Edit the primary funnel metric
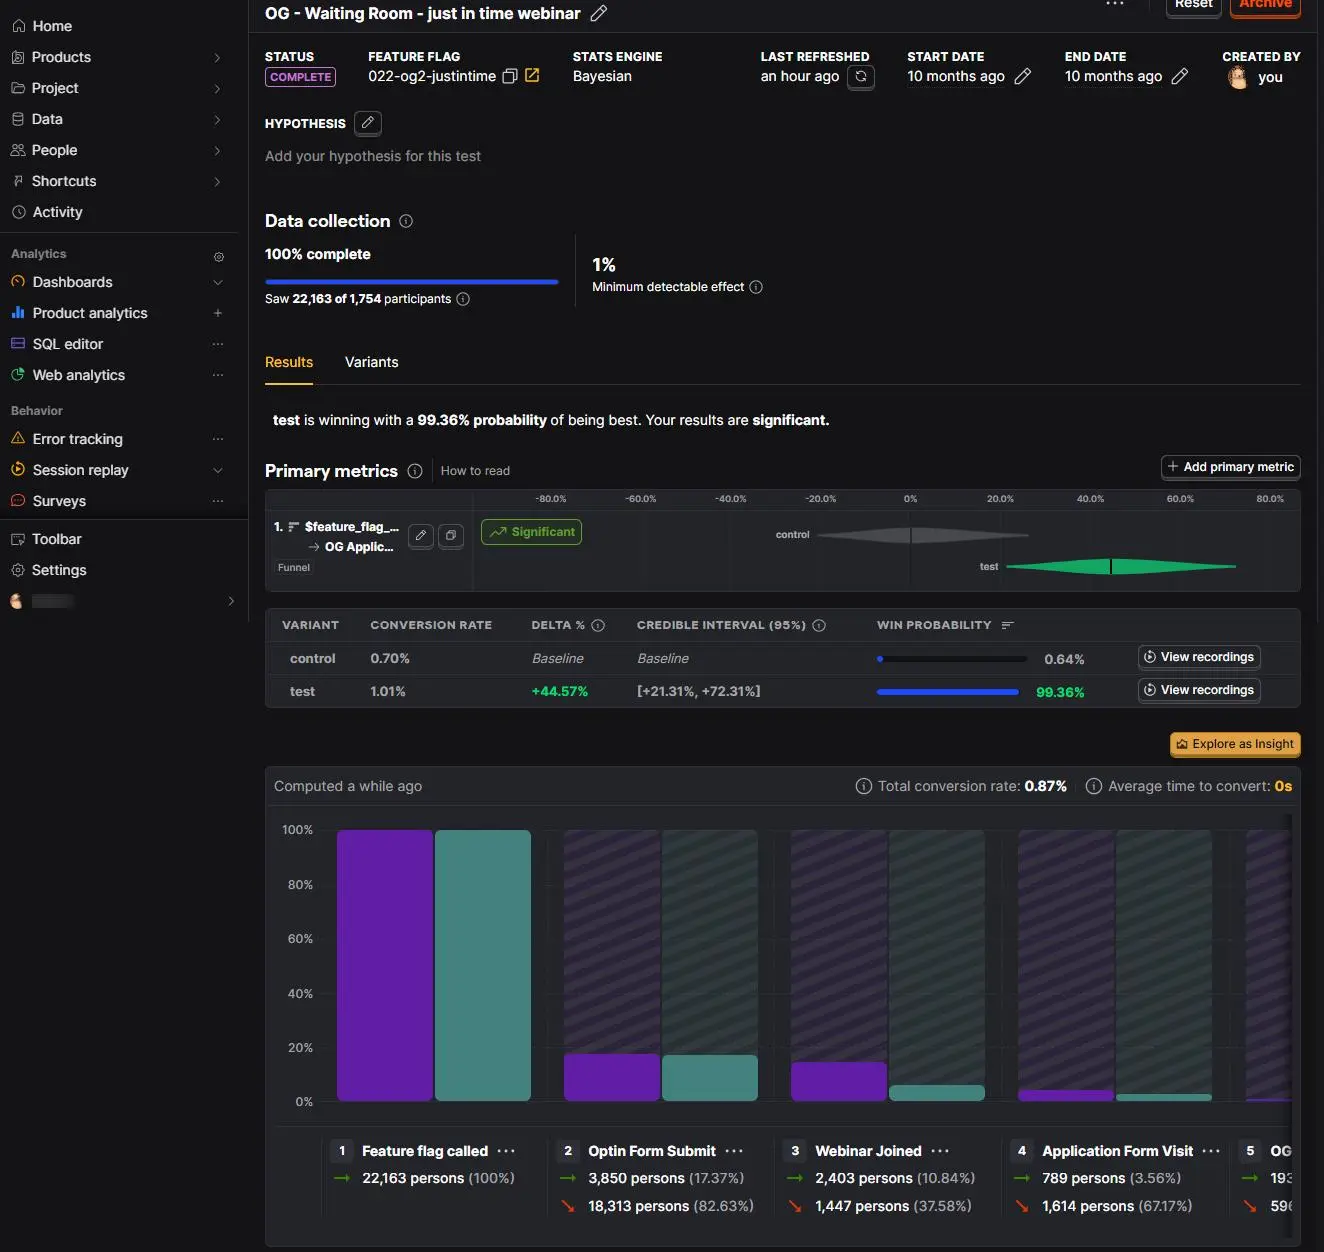The image size is (1324, 1252). click(x=421, y=536)
